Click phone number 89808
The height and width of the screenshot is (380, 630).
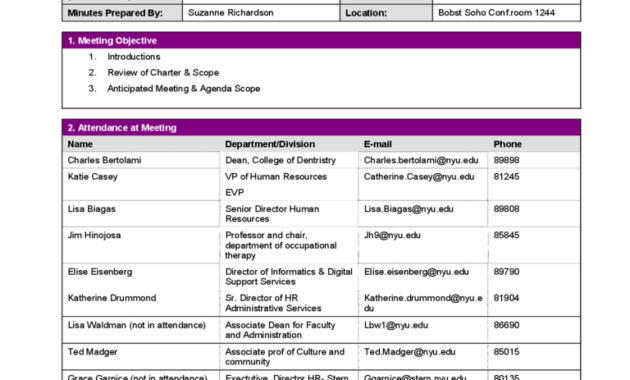506,209
